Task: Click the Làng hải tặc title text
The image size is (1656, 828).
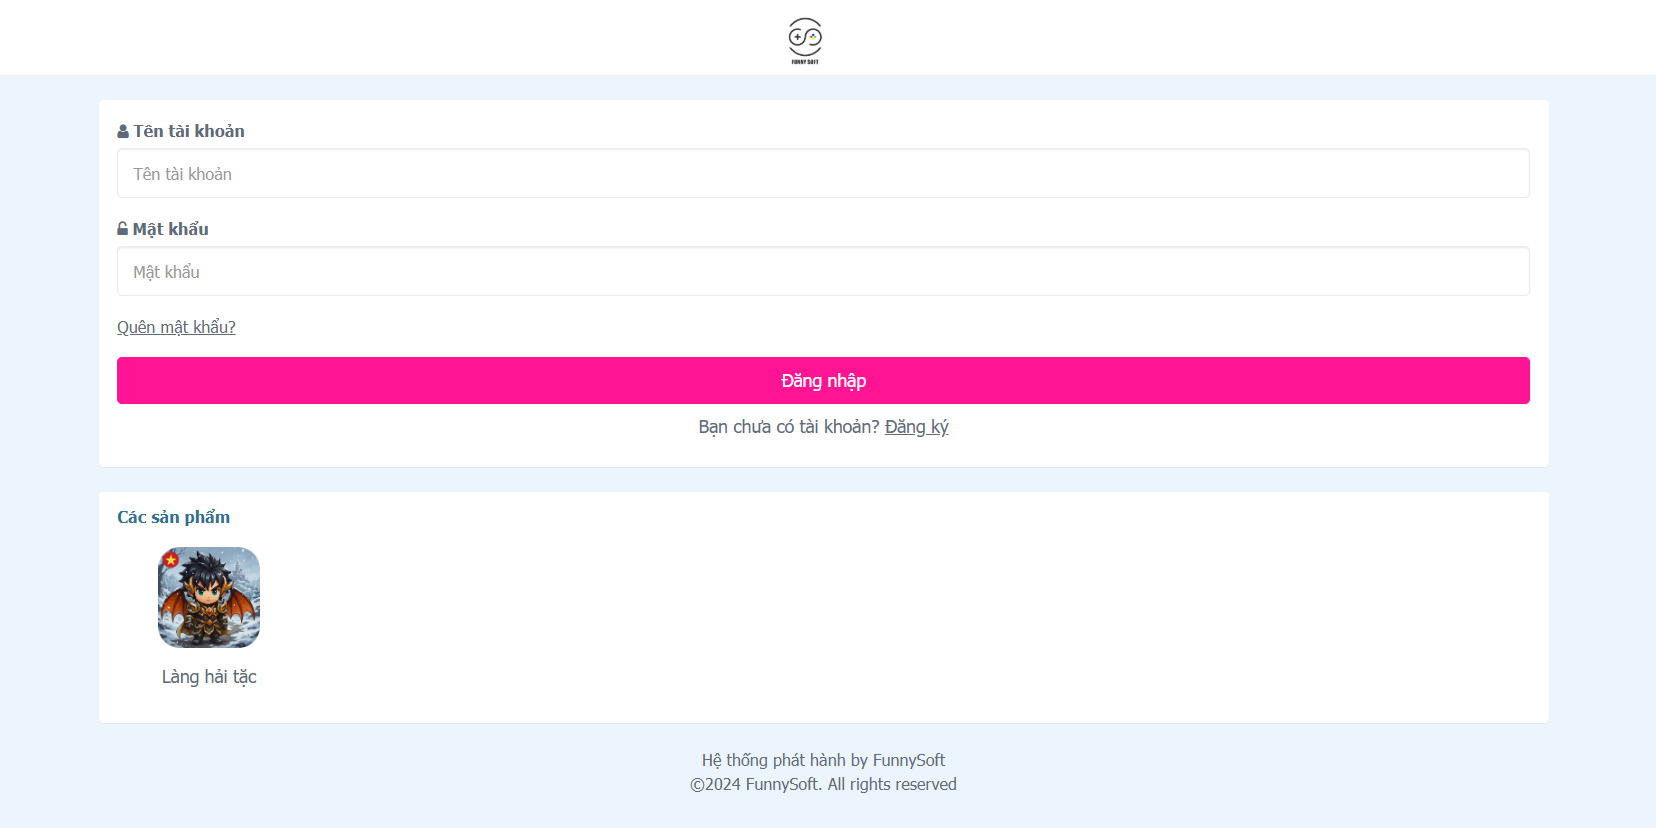Action: [209, 677]
